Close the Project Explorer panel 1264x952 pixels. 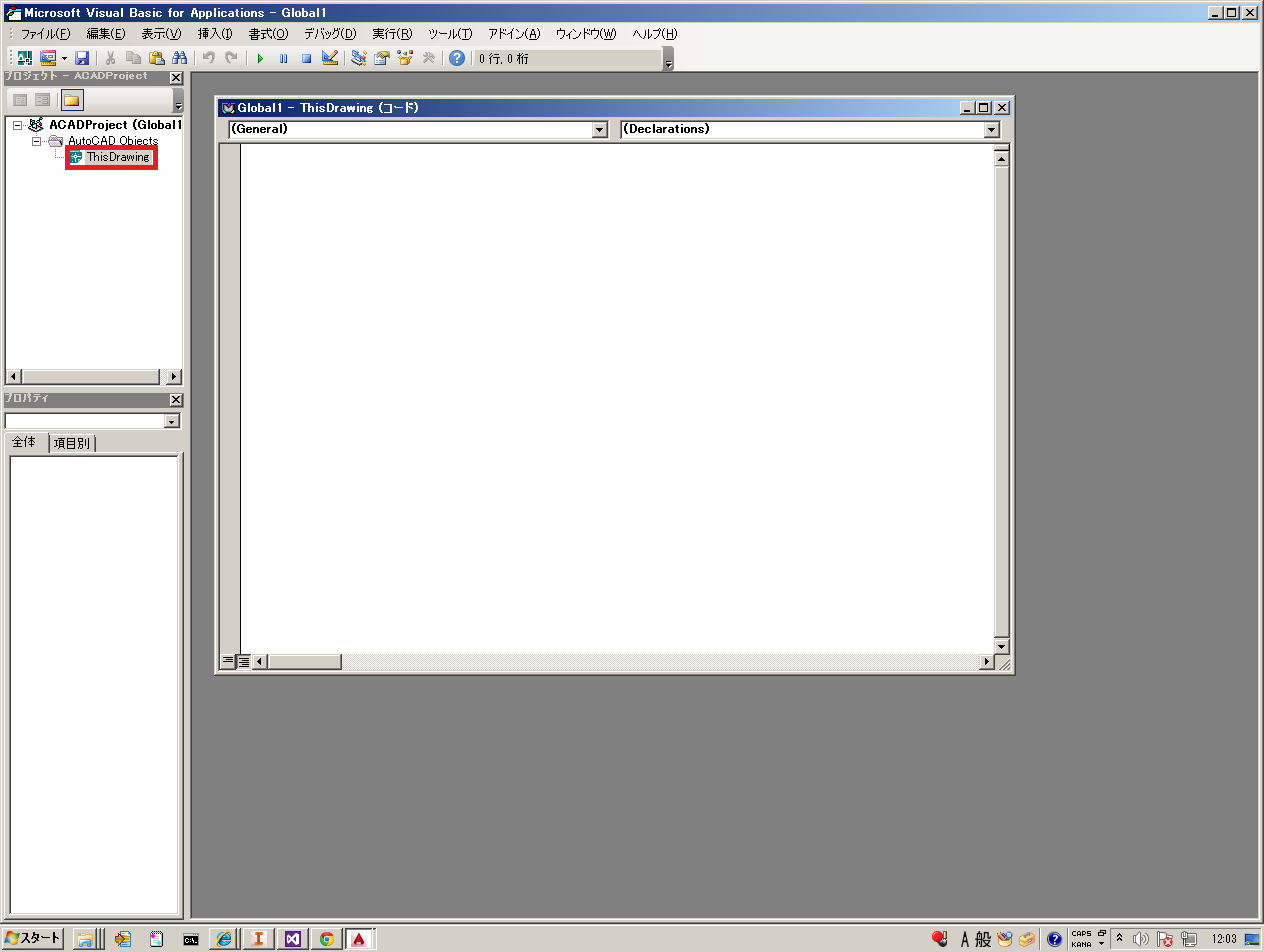176,78
